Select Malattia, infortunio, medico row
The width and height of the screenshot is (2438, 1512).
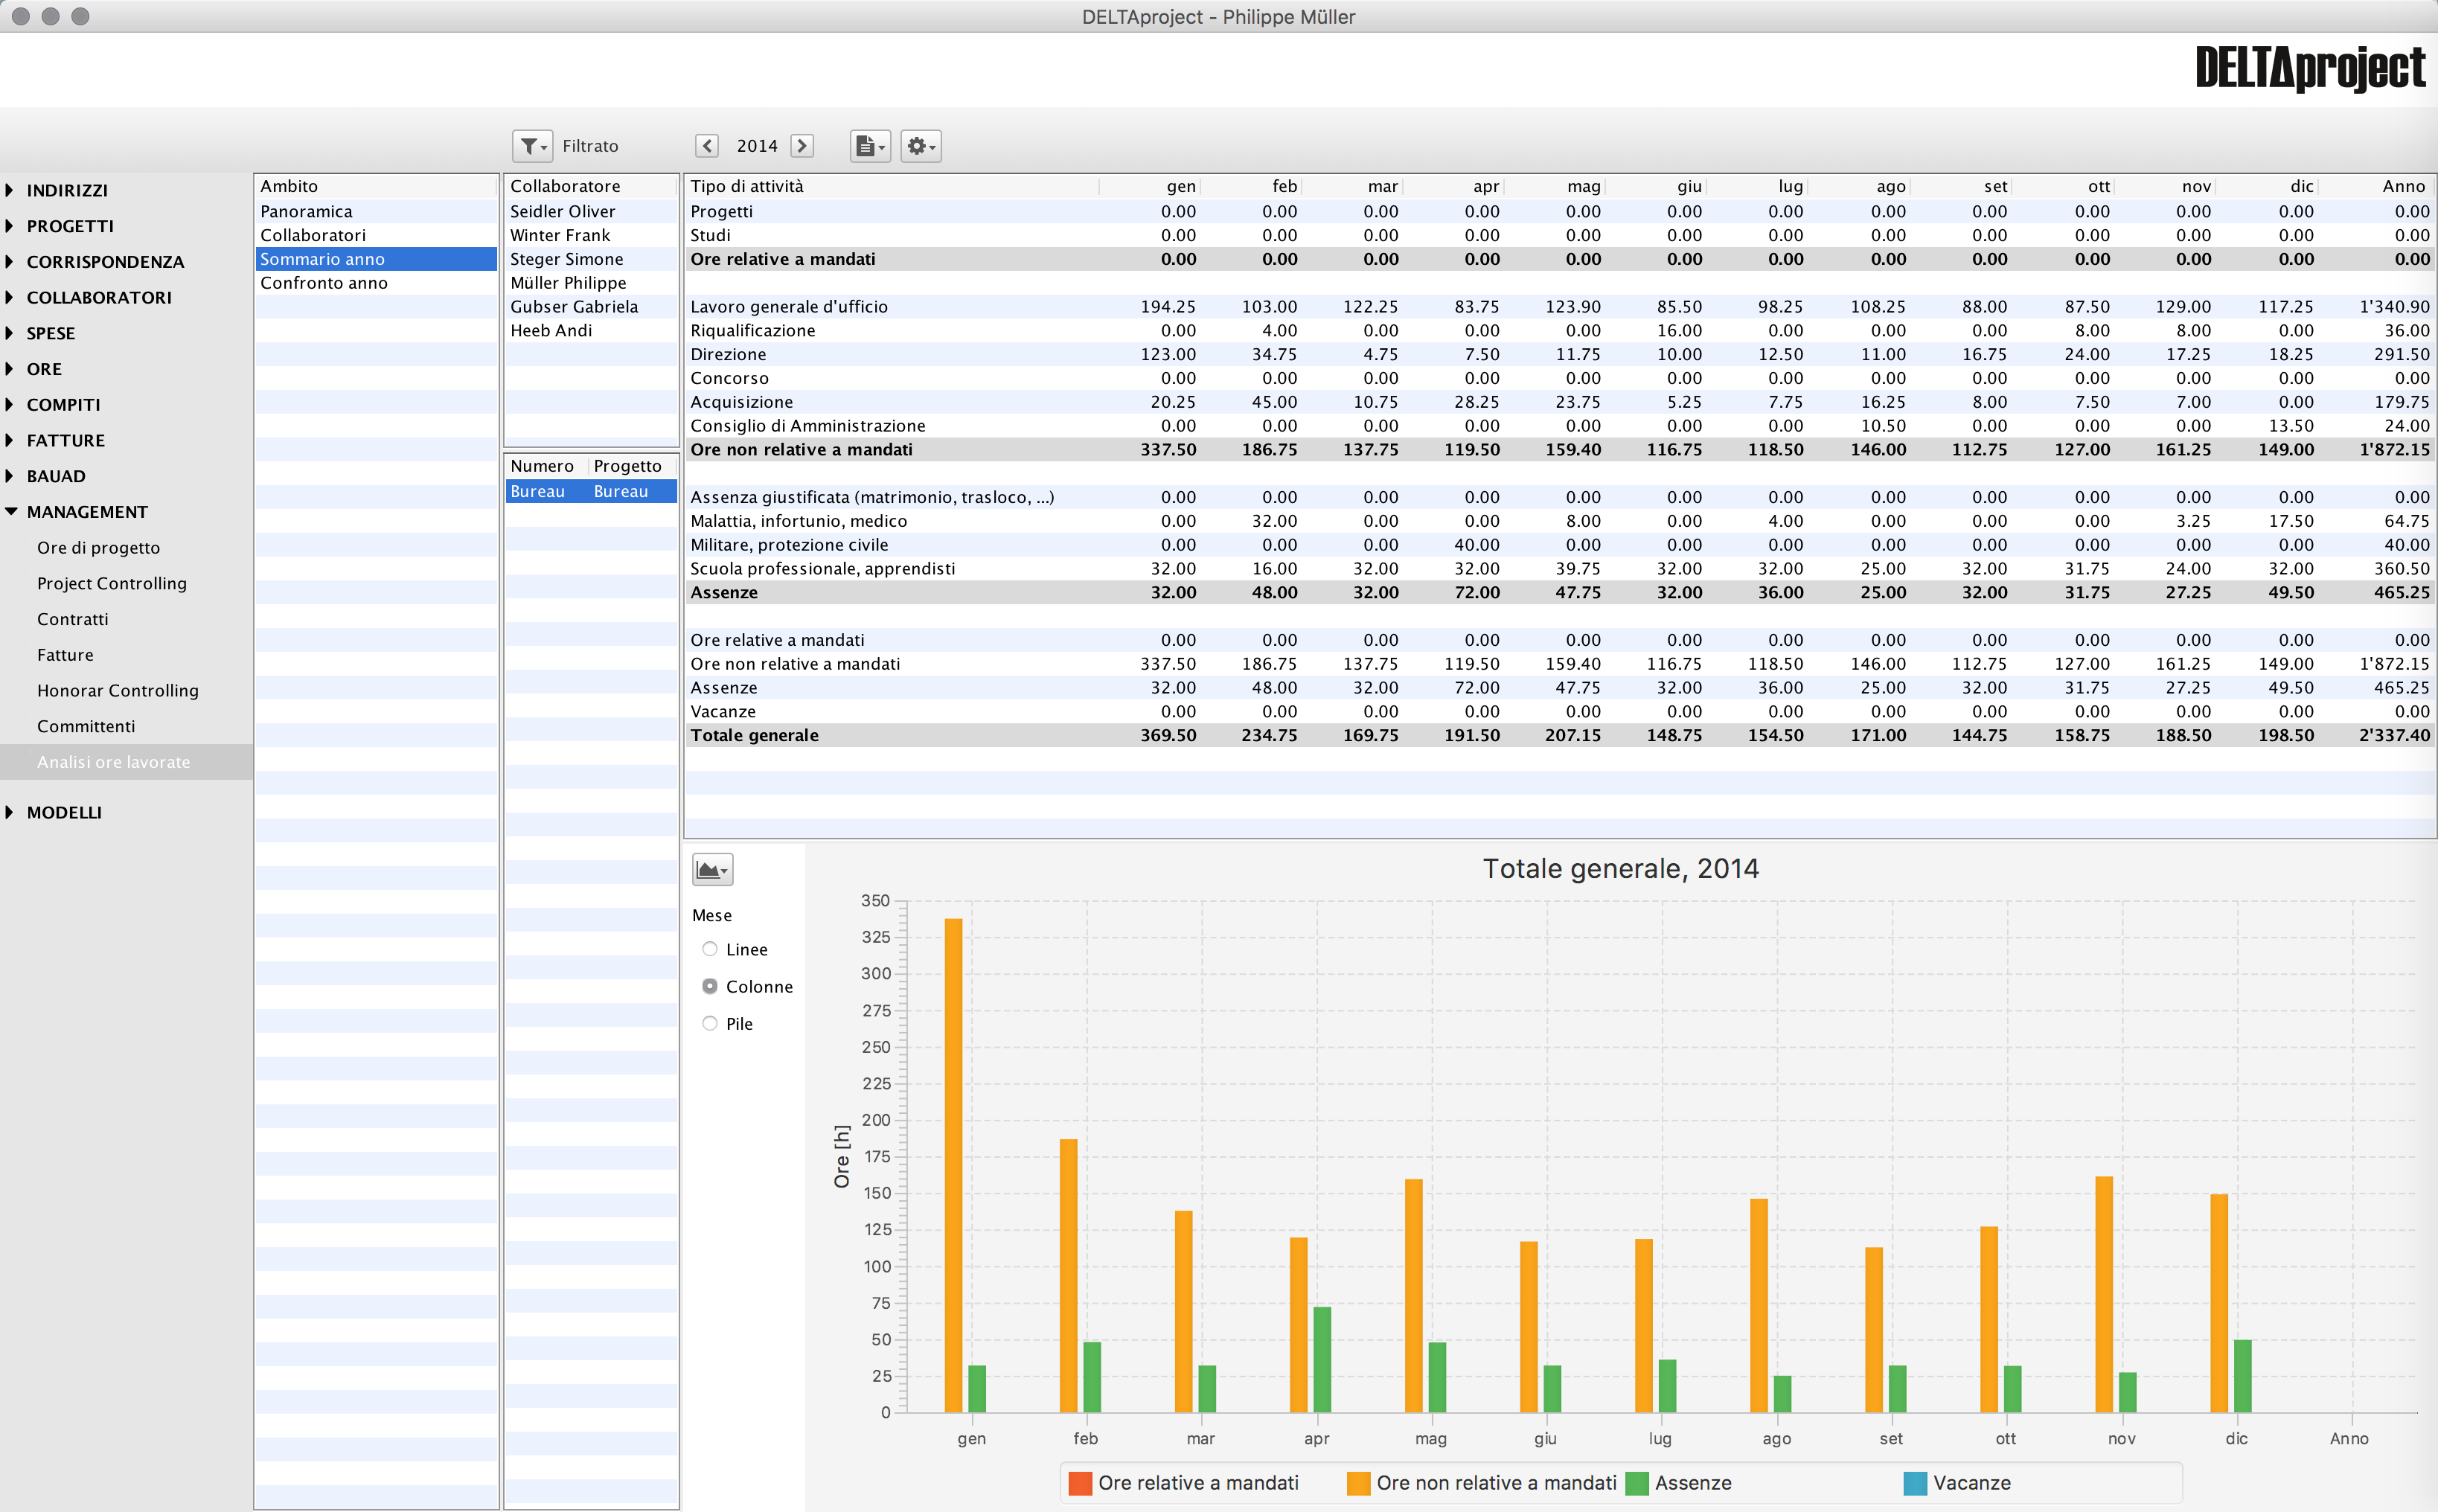1559,521
